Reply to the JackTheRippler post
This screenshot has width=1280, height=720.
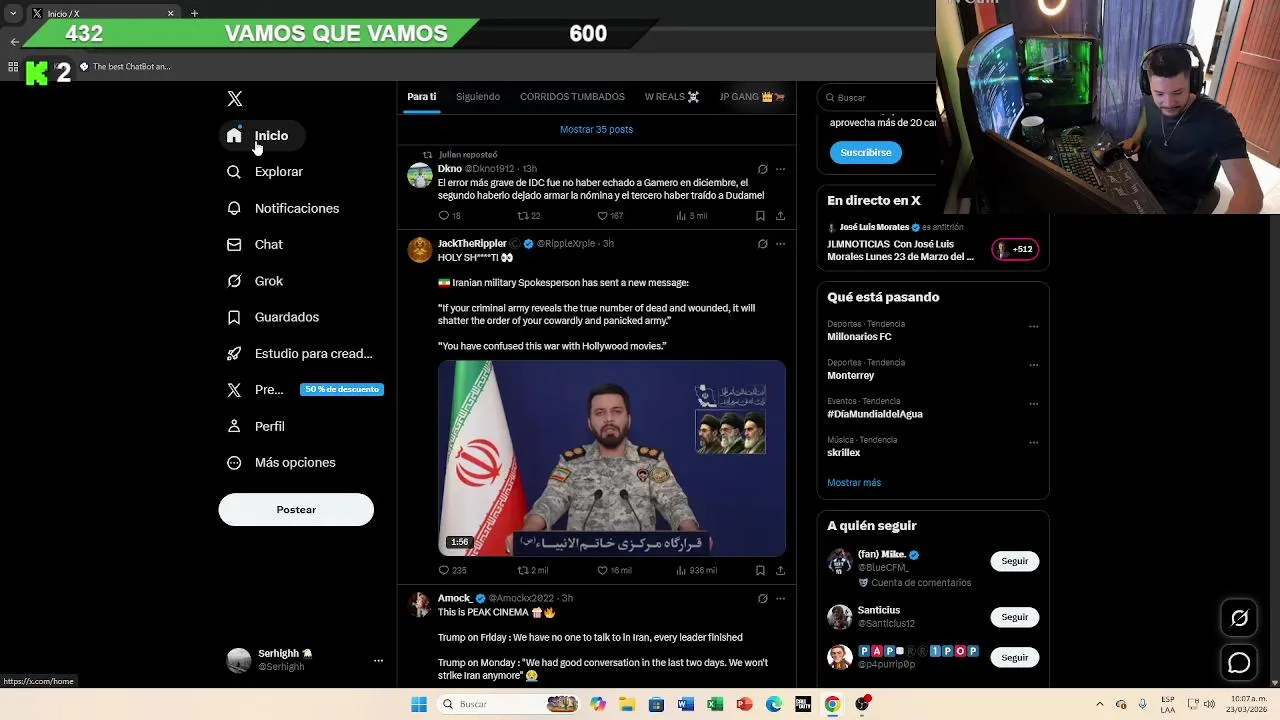tap(444, 570)
